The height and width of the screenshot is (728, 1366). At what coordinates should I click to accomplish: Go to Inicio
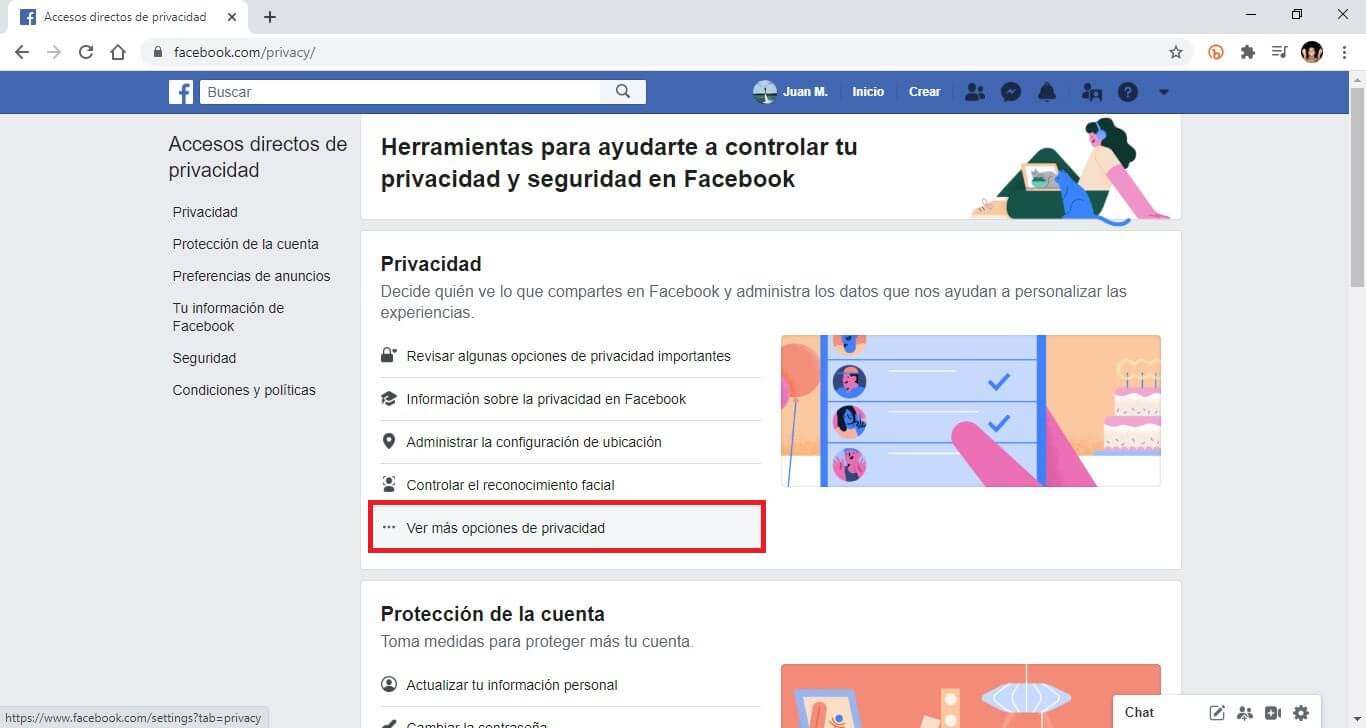click(868, 92)
